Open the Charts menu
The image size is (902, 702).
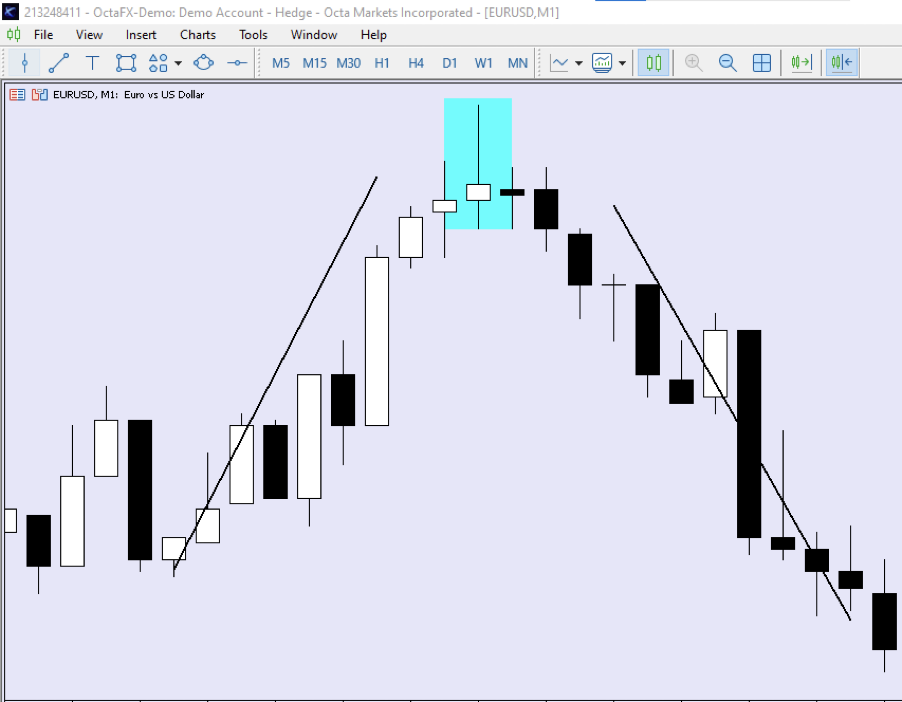[x=198, y=35]
